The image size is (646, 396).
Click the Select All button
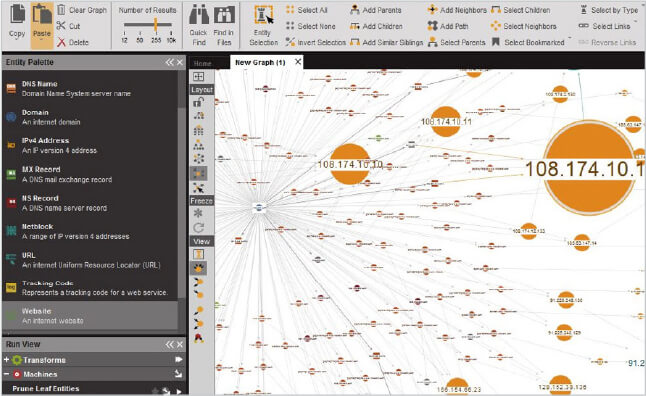pos(307,10)
